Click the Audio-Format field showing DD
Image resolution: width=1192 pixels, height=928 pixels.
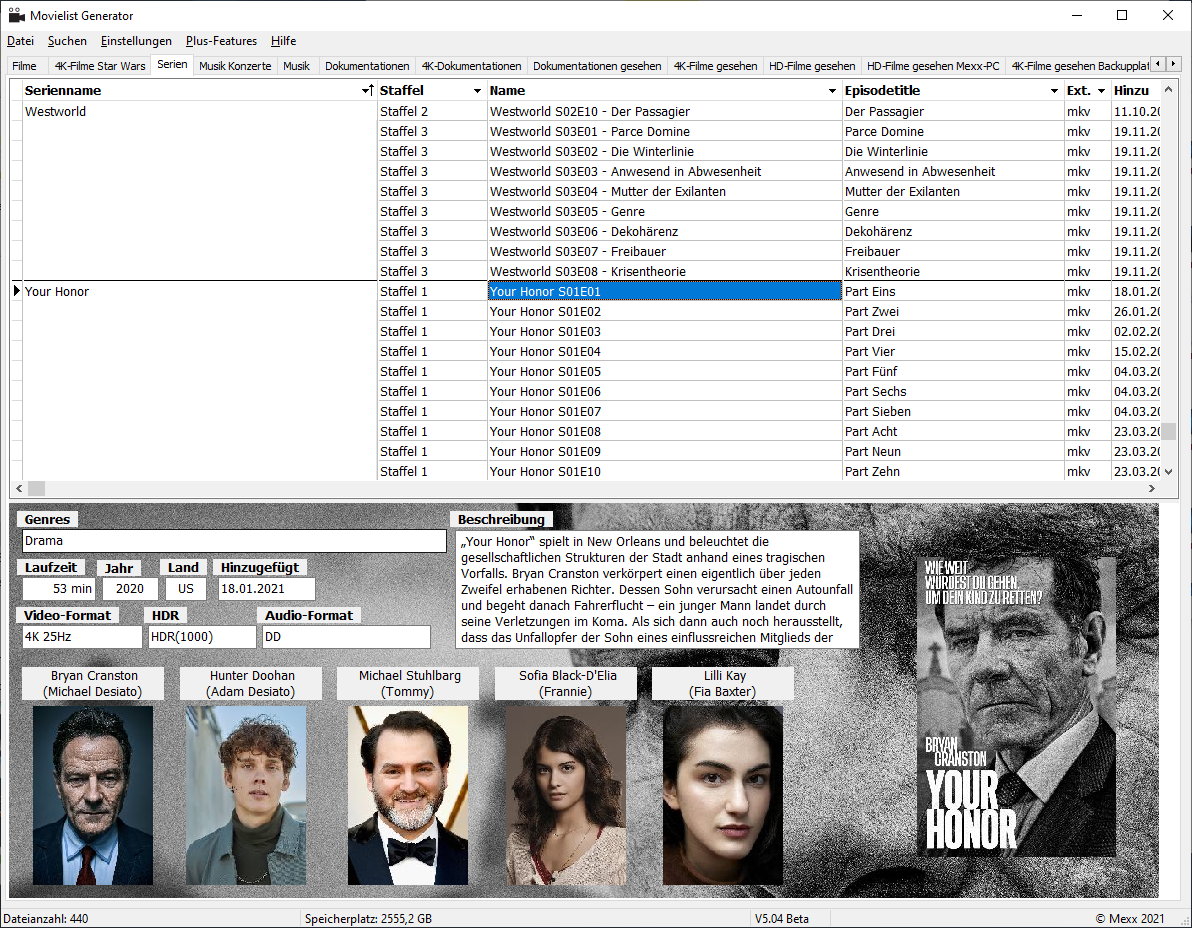346,637
